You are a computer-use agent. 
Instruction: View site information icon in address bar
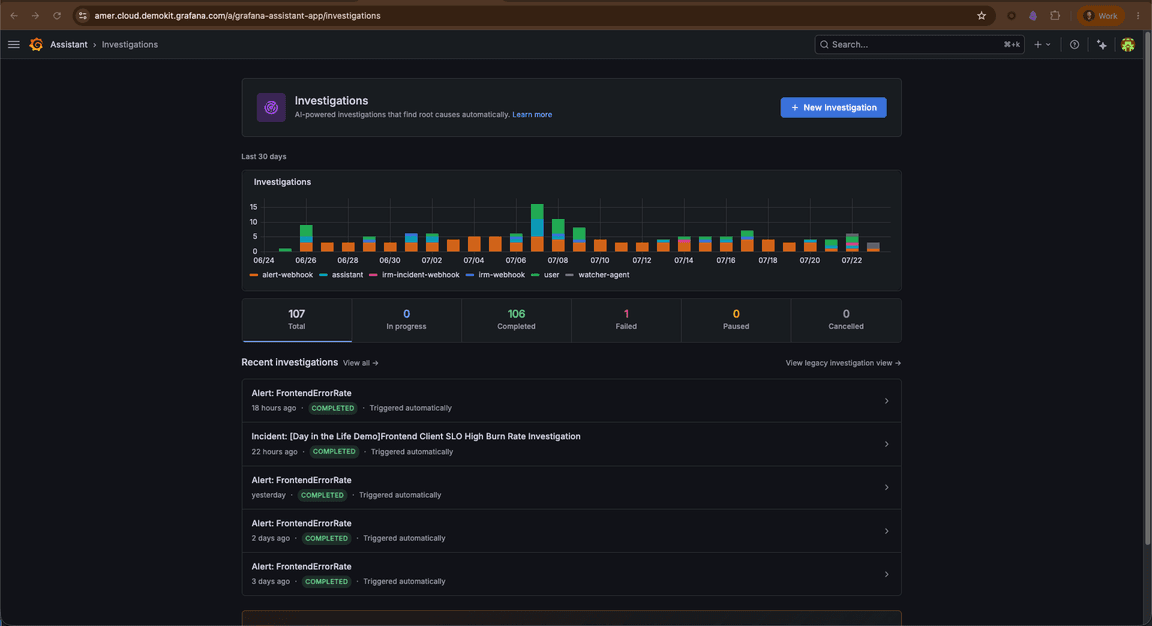point(83,15)
